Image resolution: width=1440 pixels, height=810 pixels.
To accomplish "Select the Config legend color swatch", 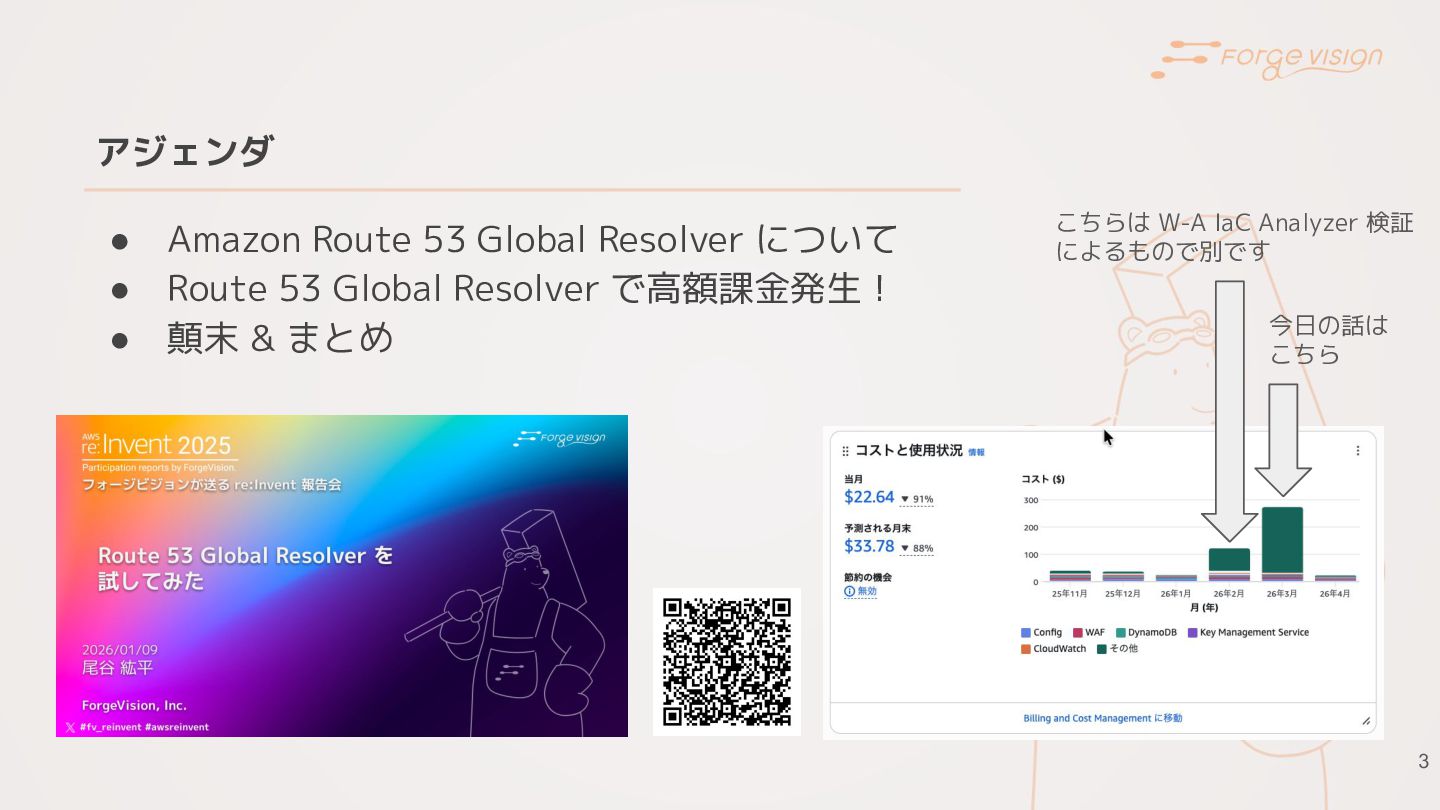I will point(1026,633).
